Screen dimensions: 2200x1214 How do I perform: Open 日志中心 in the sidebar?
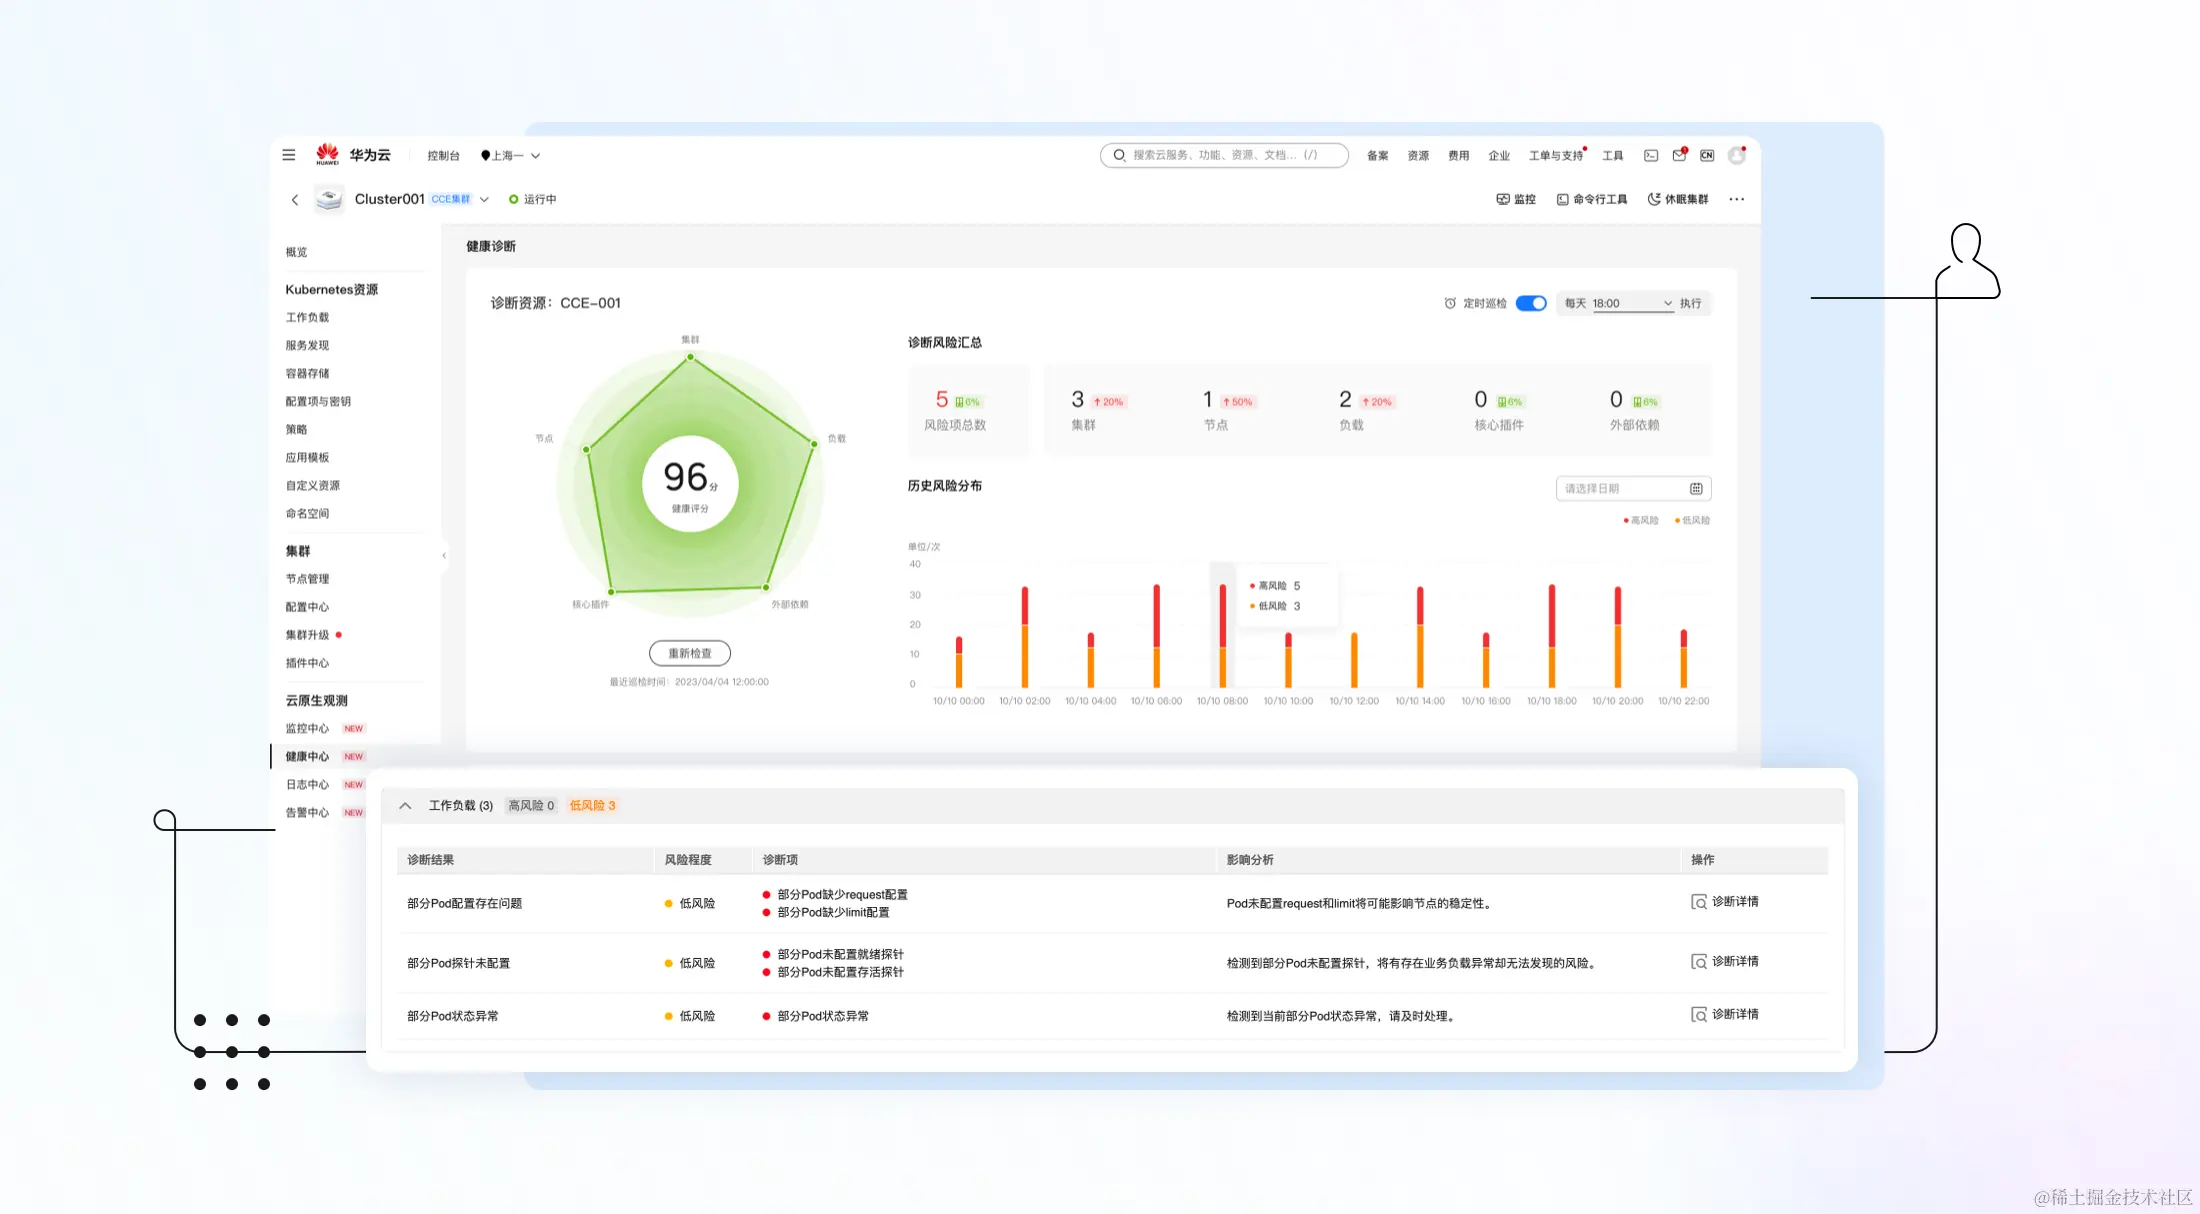[307, 785]
